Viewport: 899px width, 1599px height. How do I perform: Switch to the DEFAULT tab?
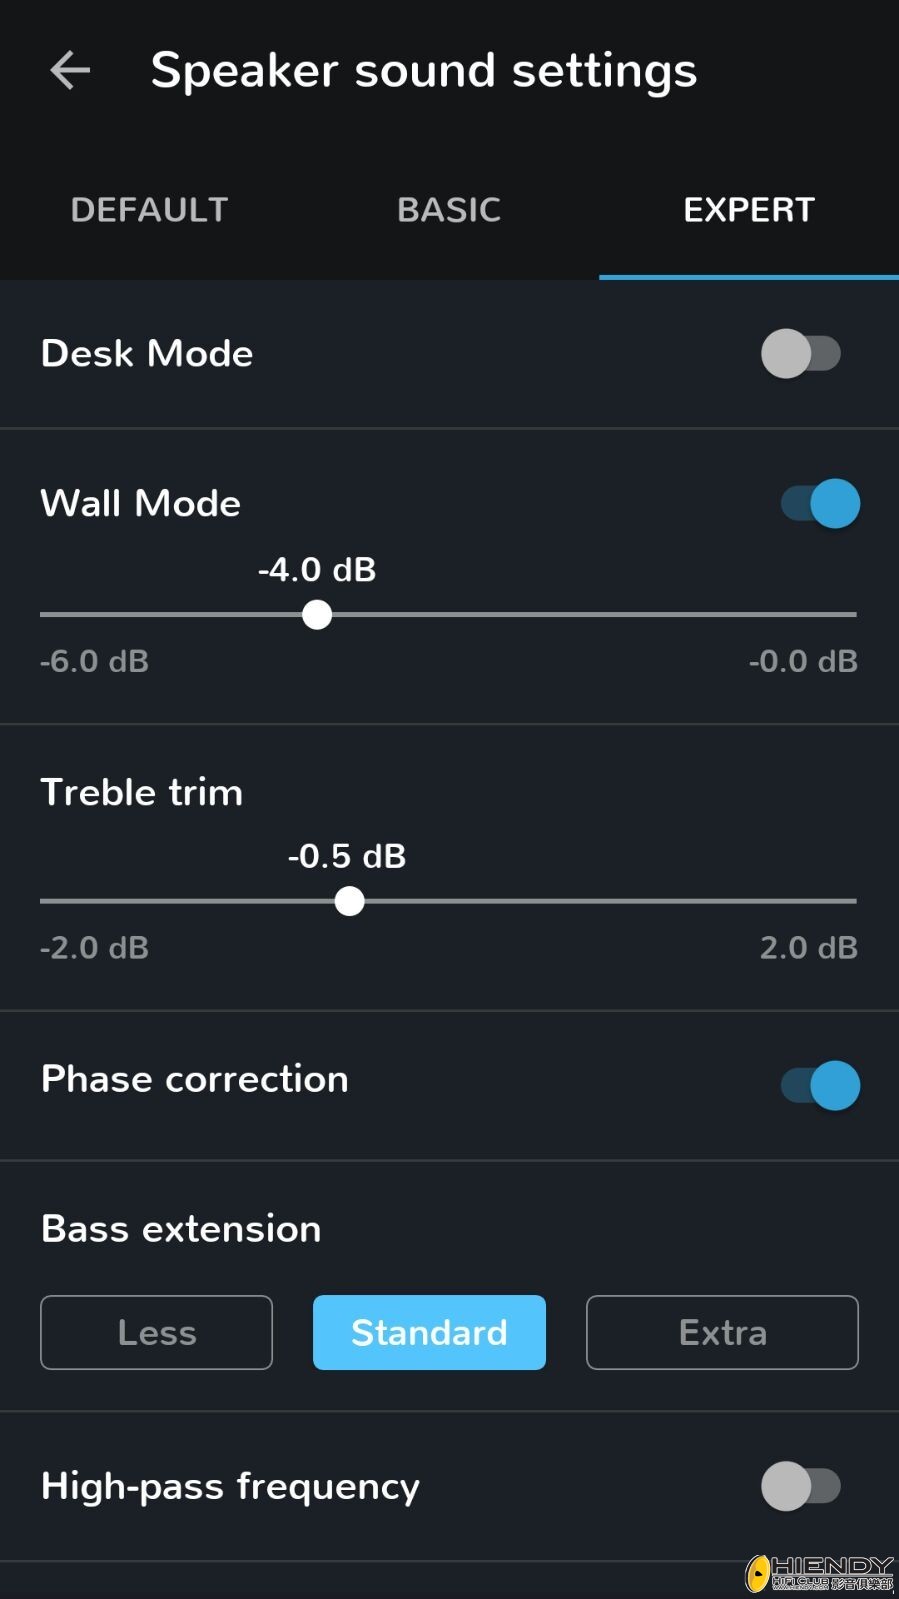(x=150, y=210)
